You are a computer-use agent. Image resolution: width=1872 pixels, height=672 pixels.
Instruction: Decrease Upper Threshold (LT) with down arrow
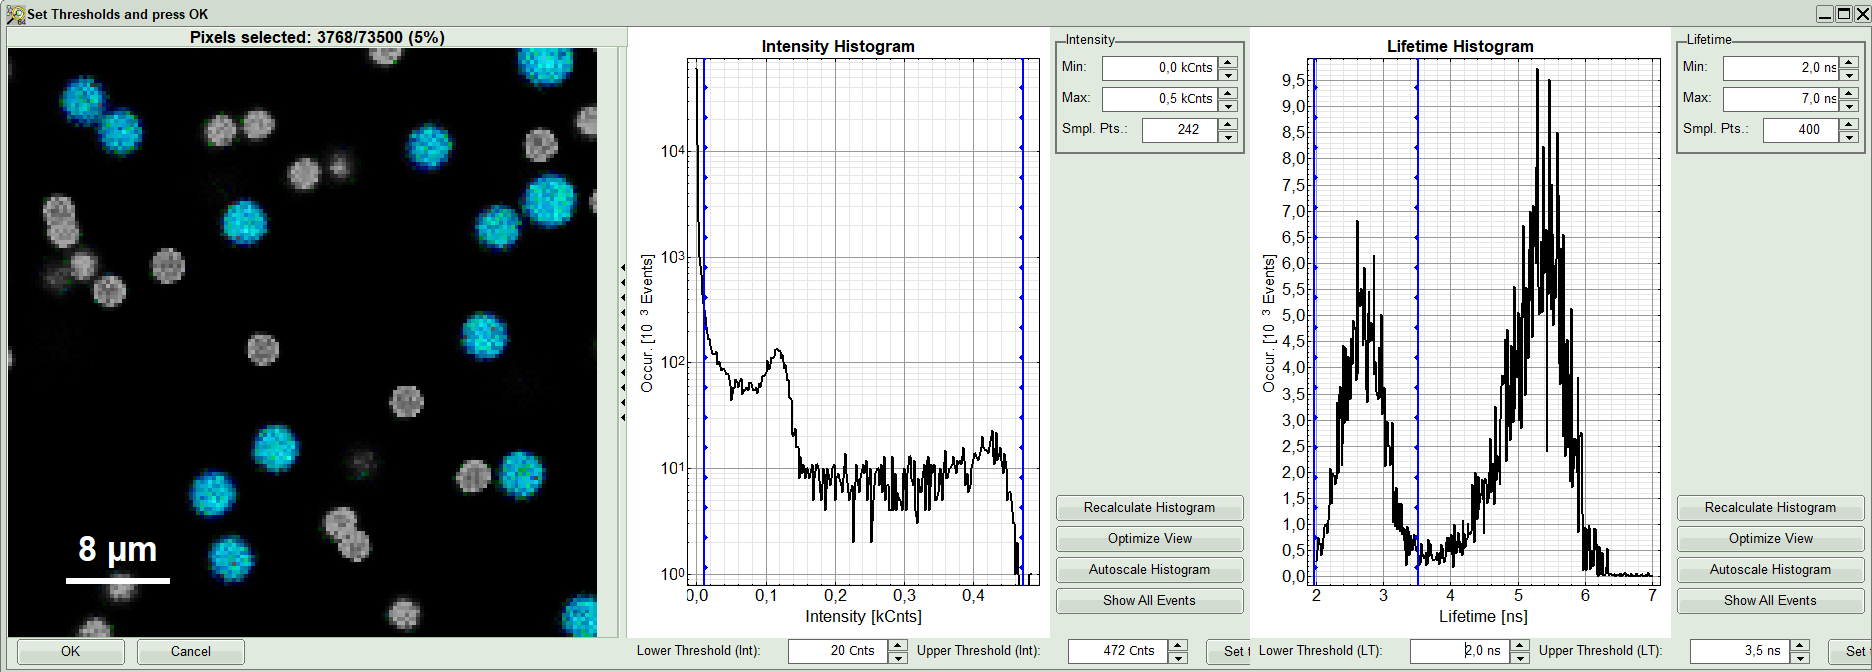click(x=1800, y=657)
